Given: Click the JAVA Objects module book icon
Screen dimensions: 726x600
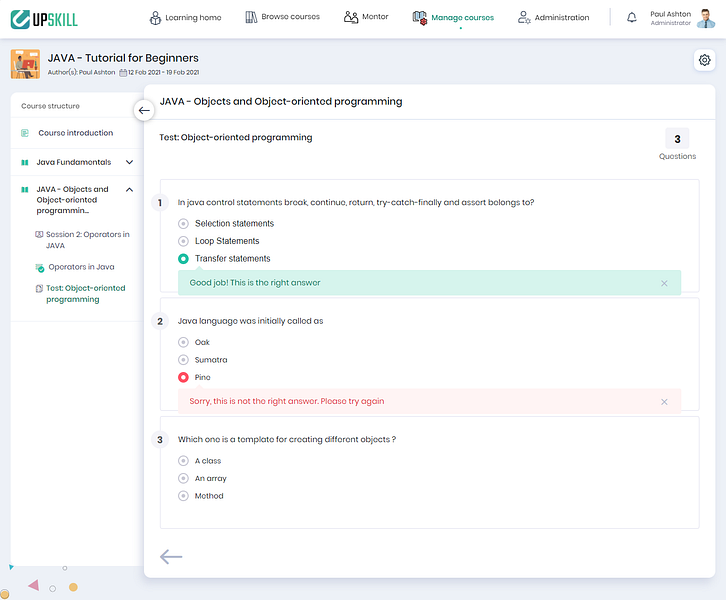Looking at the screenshot, I should (25, 189).
